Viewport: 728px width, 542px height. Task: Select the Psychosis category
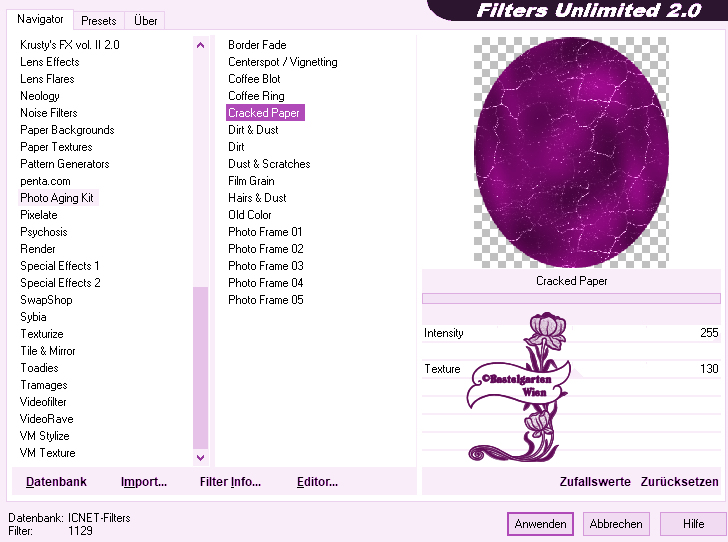(44, 232)
